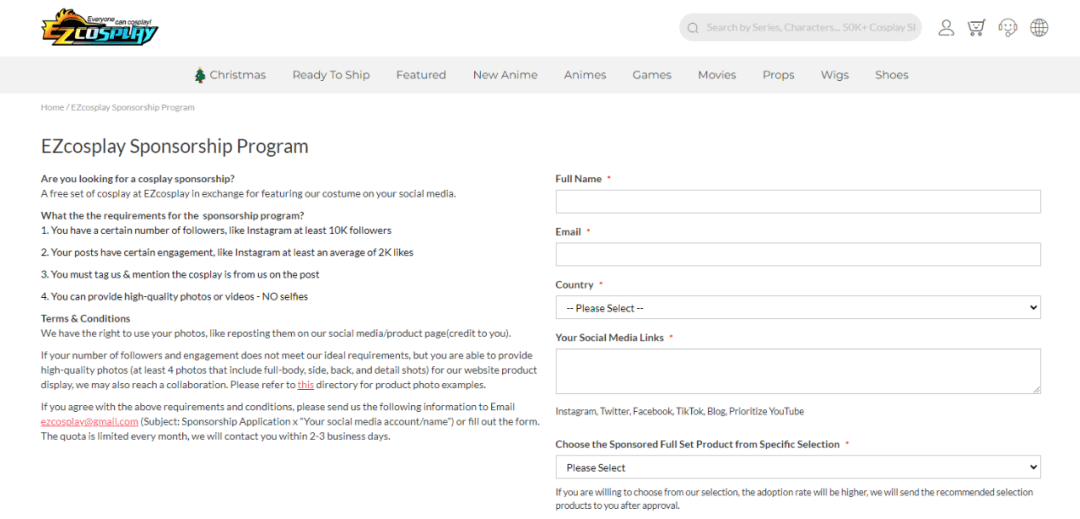The width and height of the screenshot is (1080, 519).
Task: Click the 'Instagram, Twitter, Facebook, TikTok' hint text
Action: (x=679, y=412)
